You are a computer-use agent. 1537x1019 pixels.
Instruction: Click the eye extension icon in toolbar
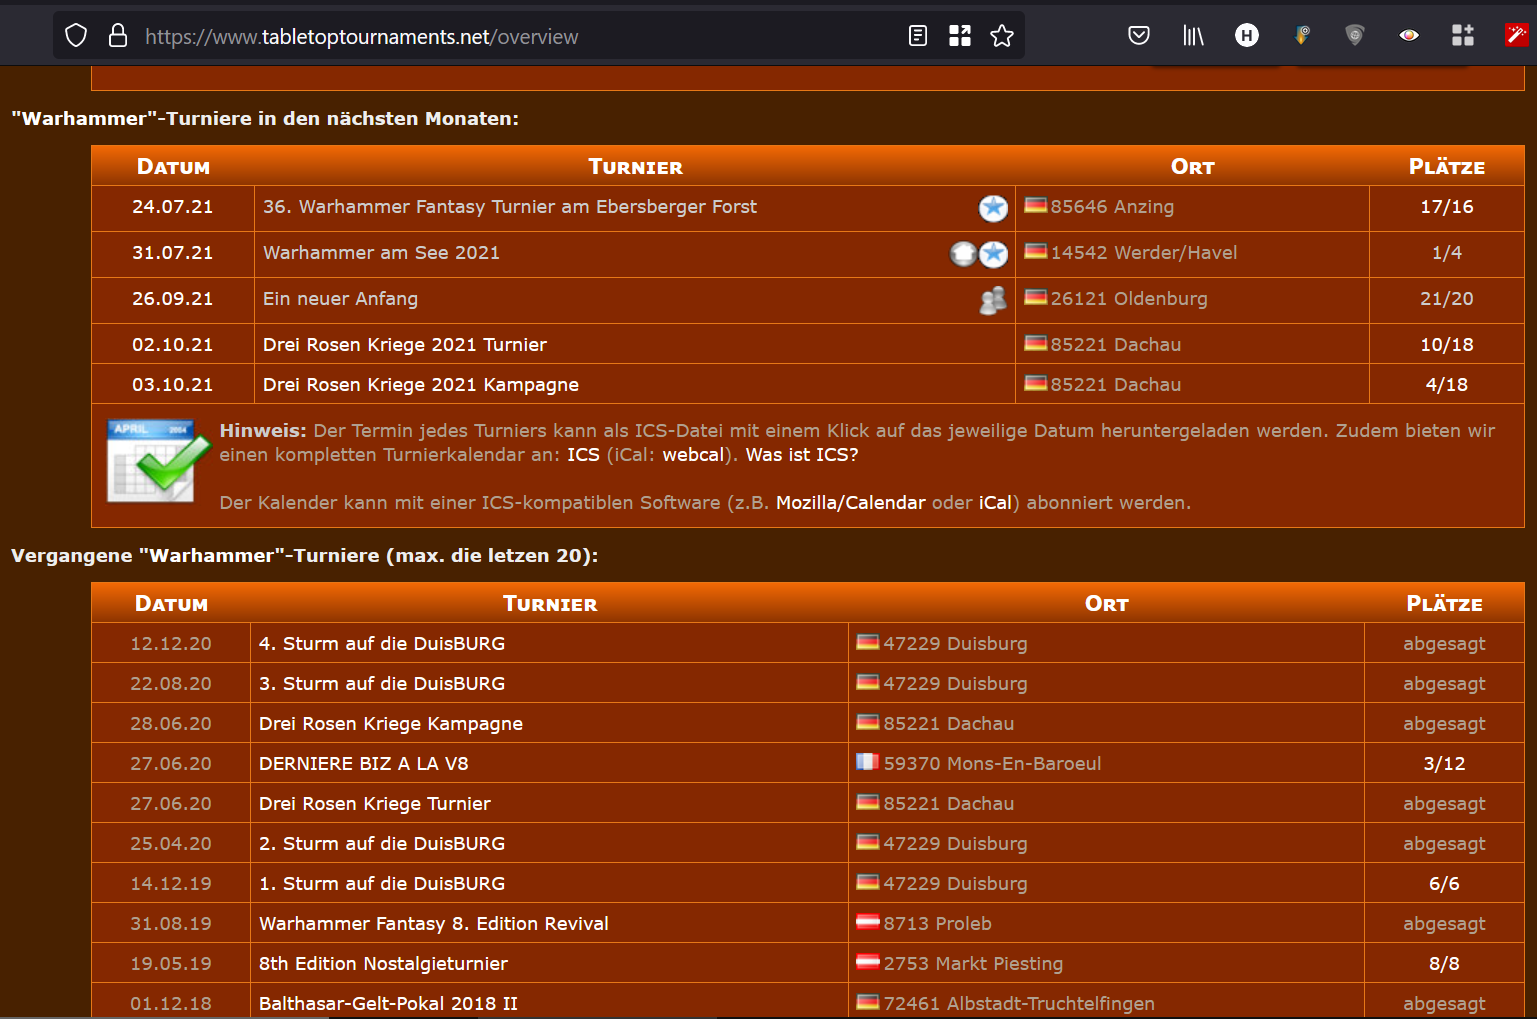pyautogui.click(x=1408, y=36)
